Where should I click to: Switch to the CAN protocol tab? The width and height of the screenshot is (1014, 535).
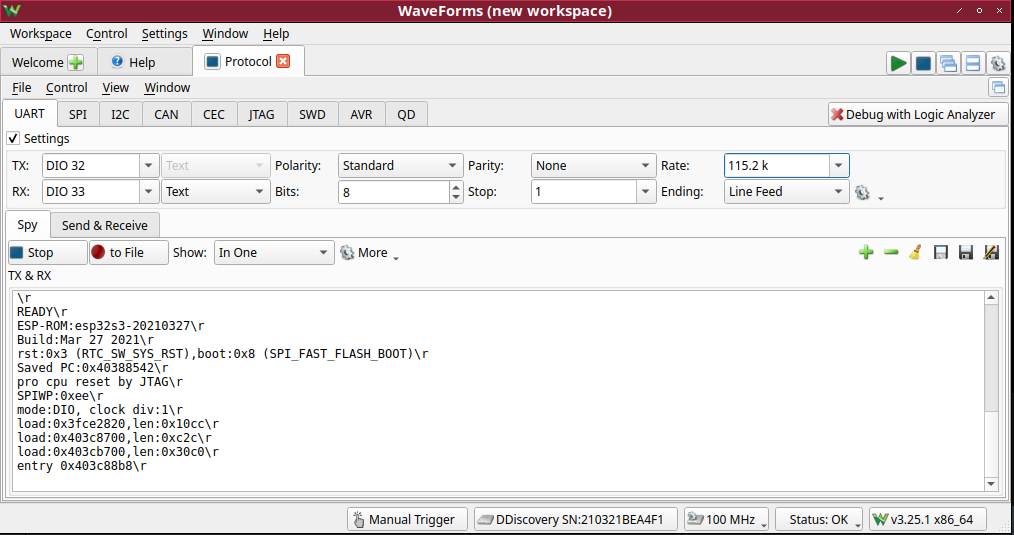click(x=166, y=115)
